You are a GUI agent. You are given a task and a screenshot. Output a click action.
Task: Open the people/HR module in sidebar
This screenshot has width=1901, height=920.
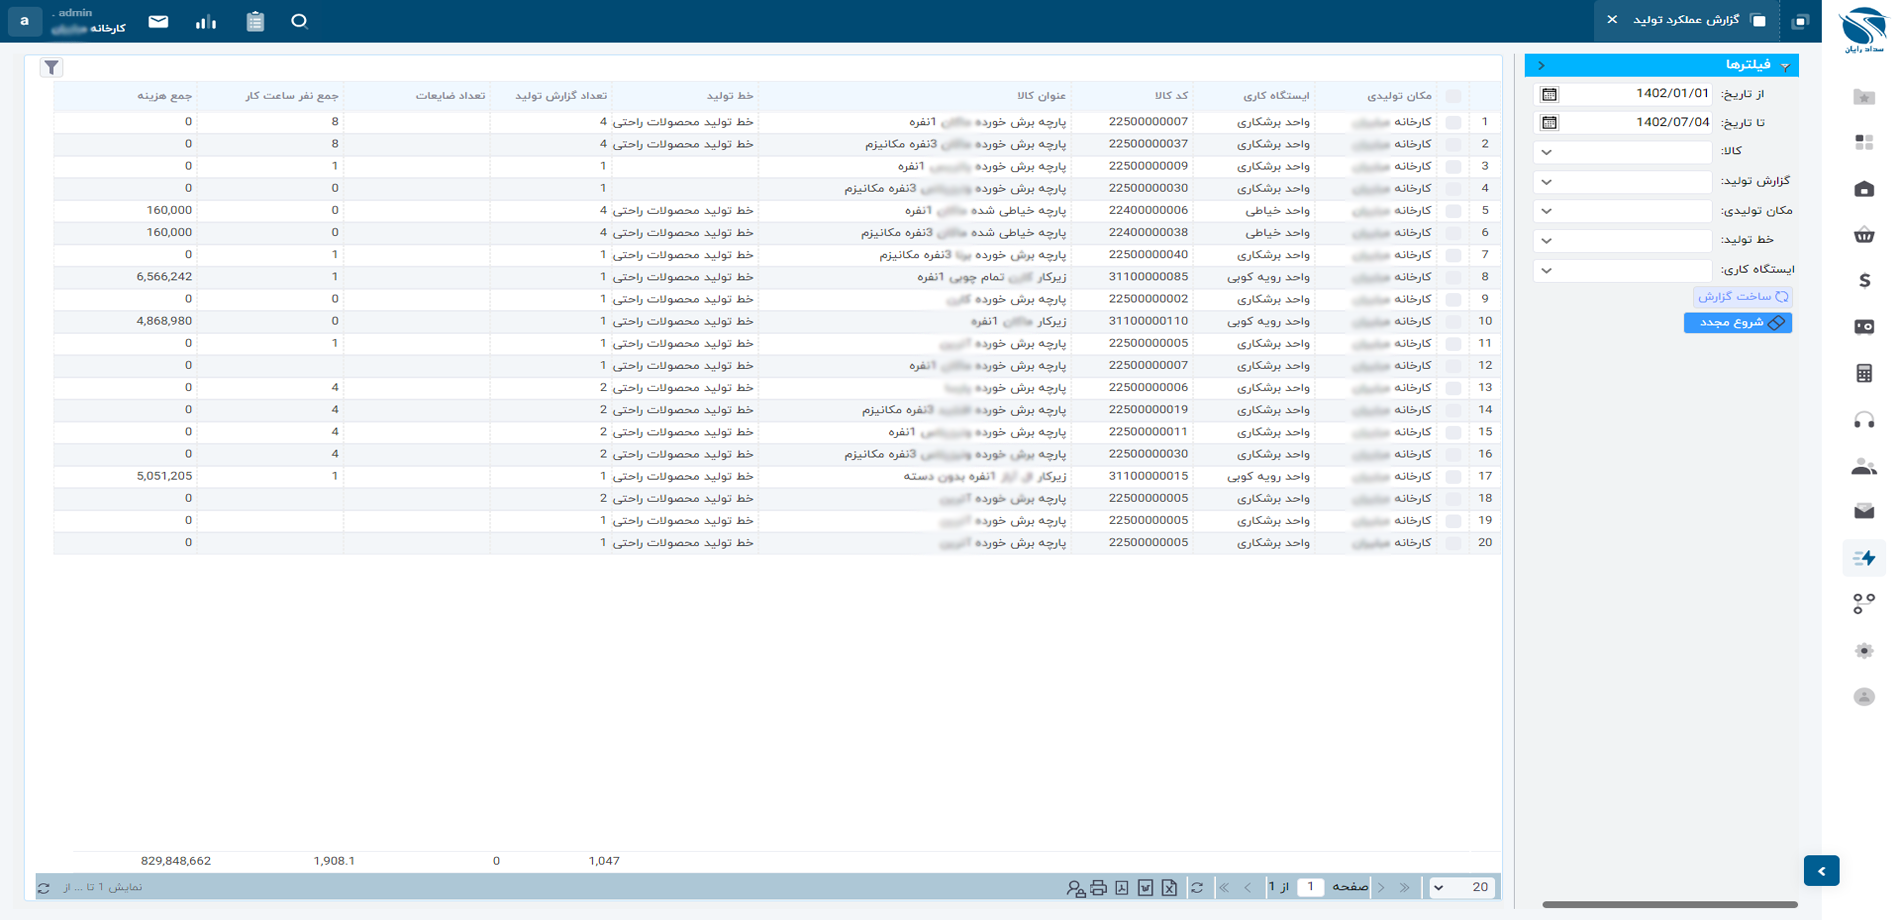point(1864,466)
